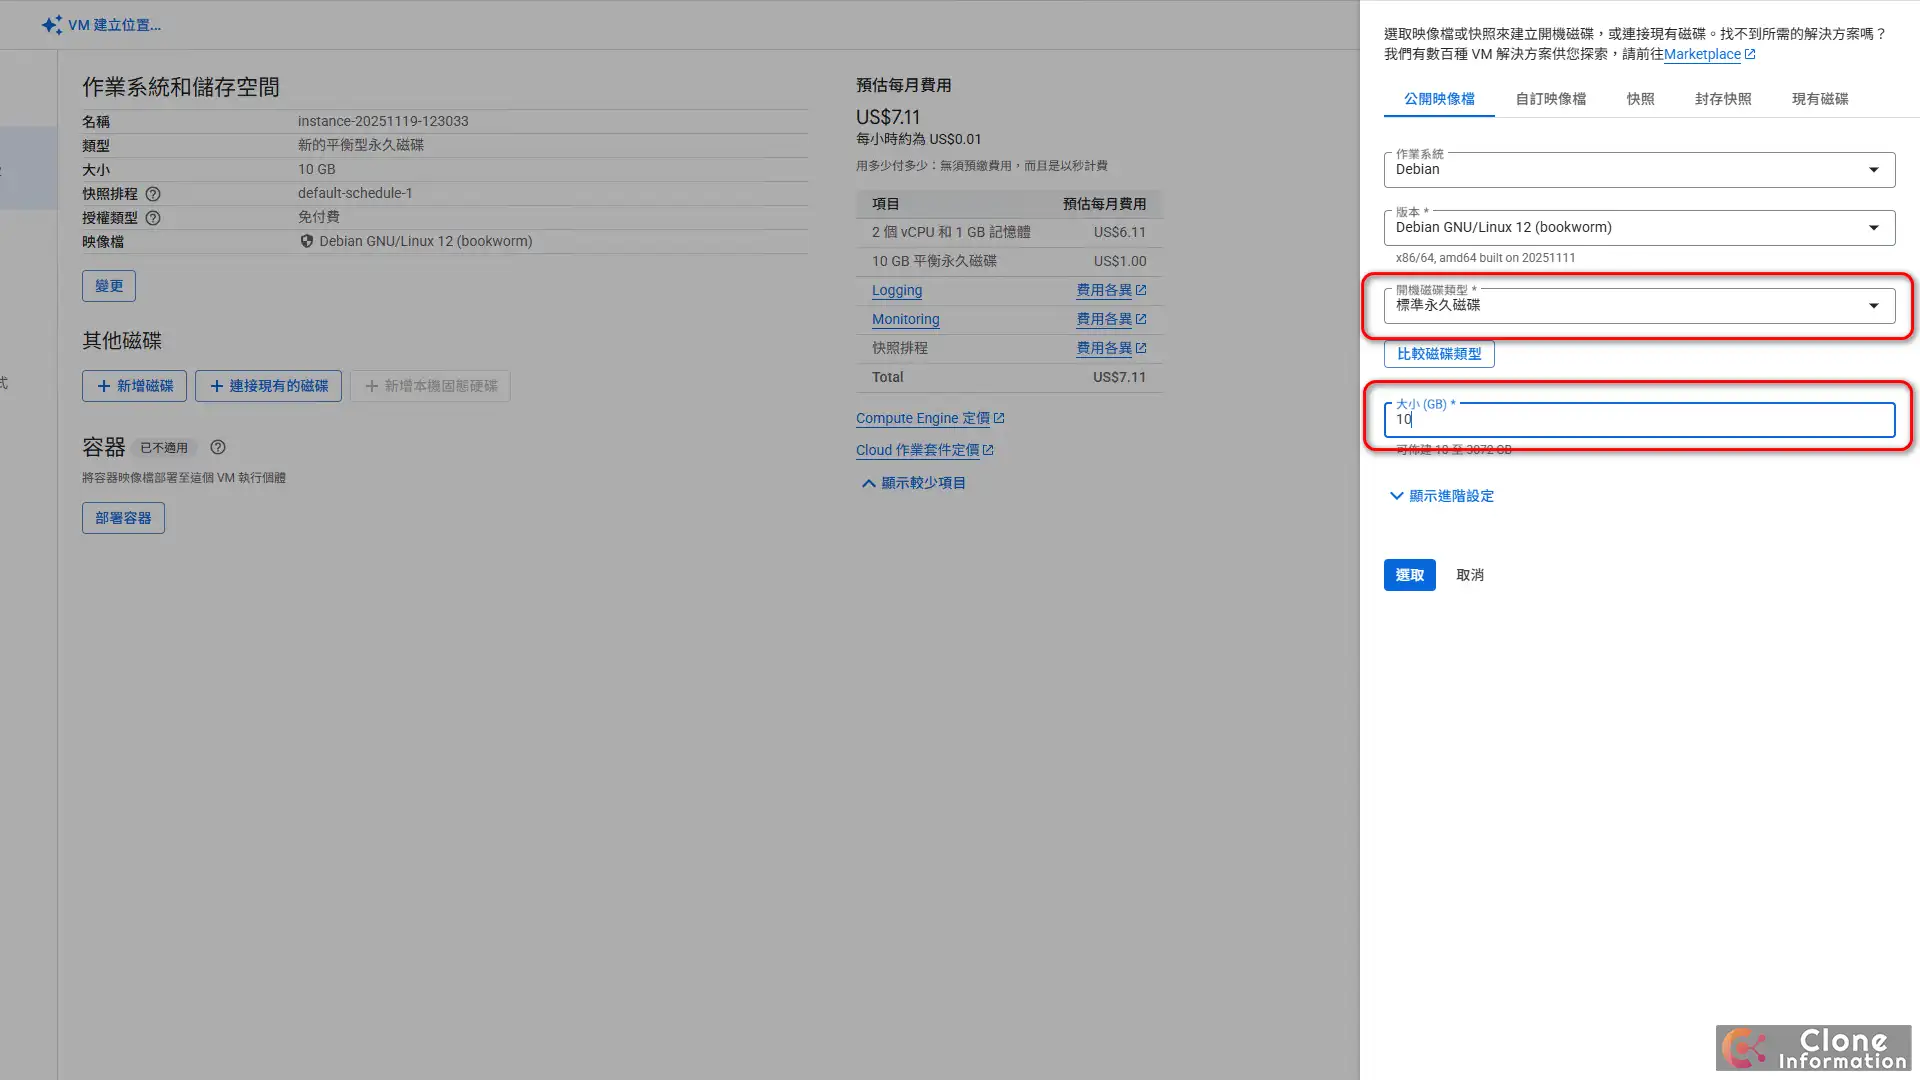Image resolution: width=1920 pixels, height=1080 pixels.
Task: Open Compute Engine 定價 link
Action: pos(923,418)
